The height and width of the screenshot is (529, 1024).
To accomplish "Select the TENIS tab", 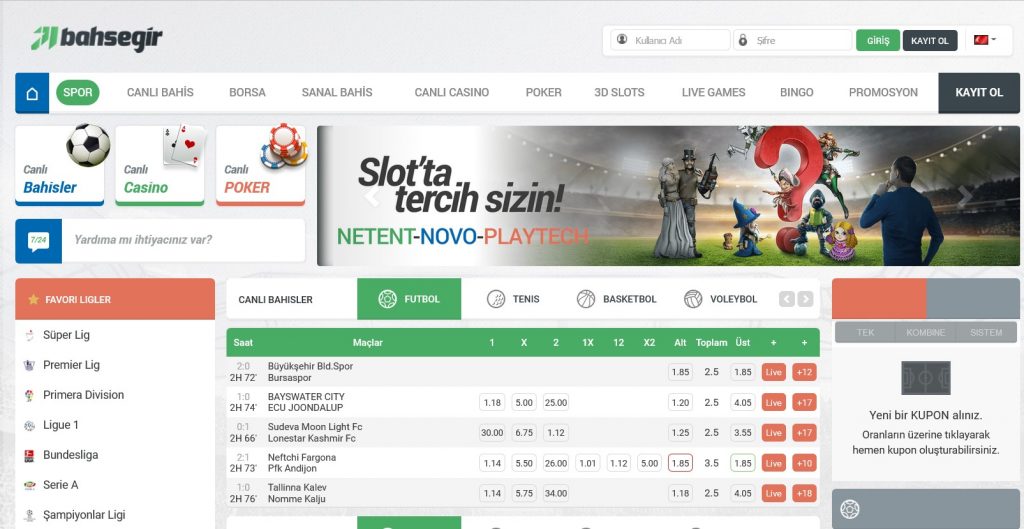I will [513, 299].
